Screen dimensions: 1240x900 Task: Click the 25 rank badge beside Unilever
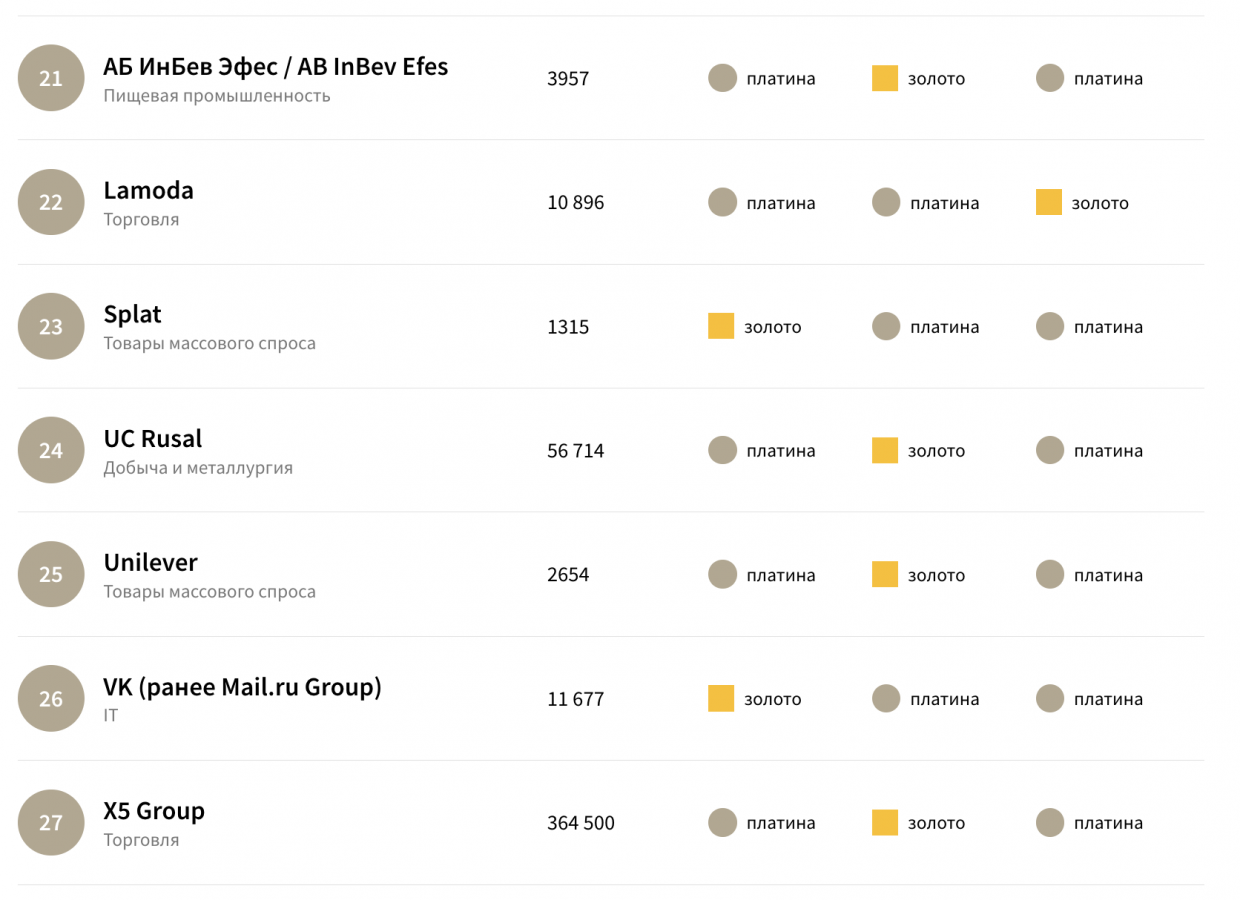tap(51, 574)
